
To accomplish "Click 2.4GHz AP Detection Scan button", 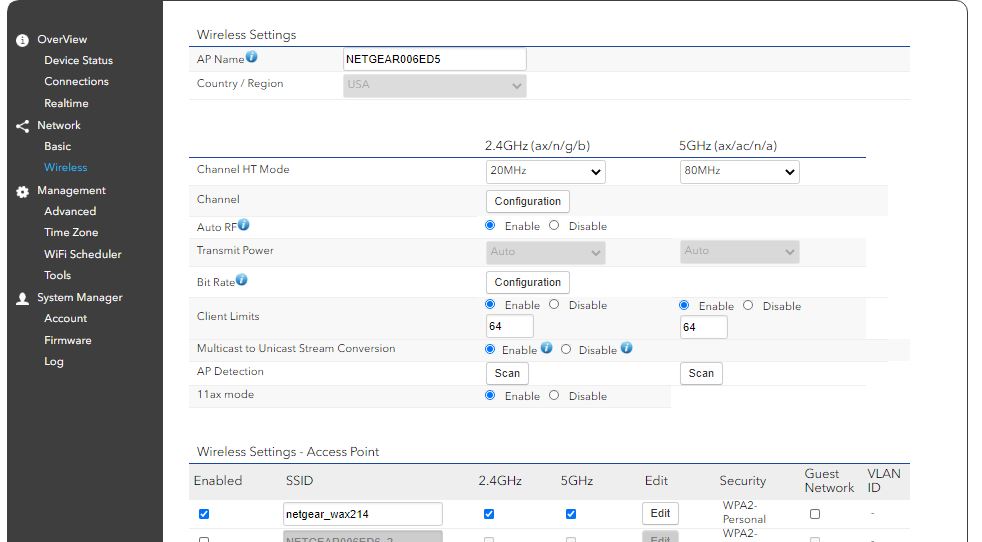I will 507,373.
